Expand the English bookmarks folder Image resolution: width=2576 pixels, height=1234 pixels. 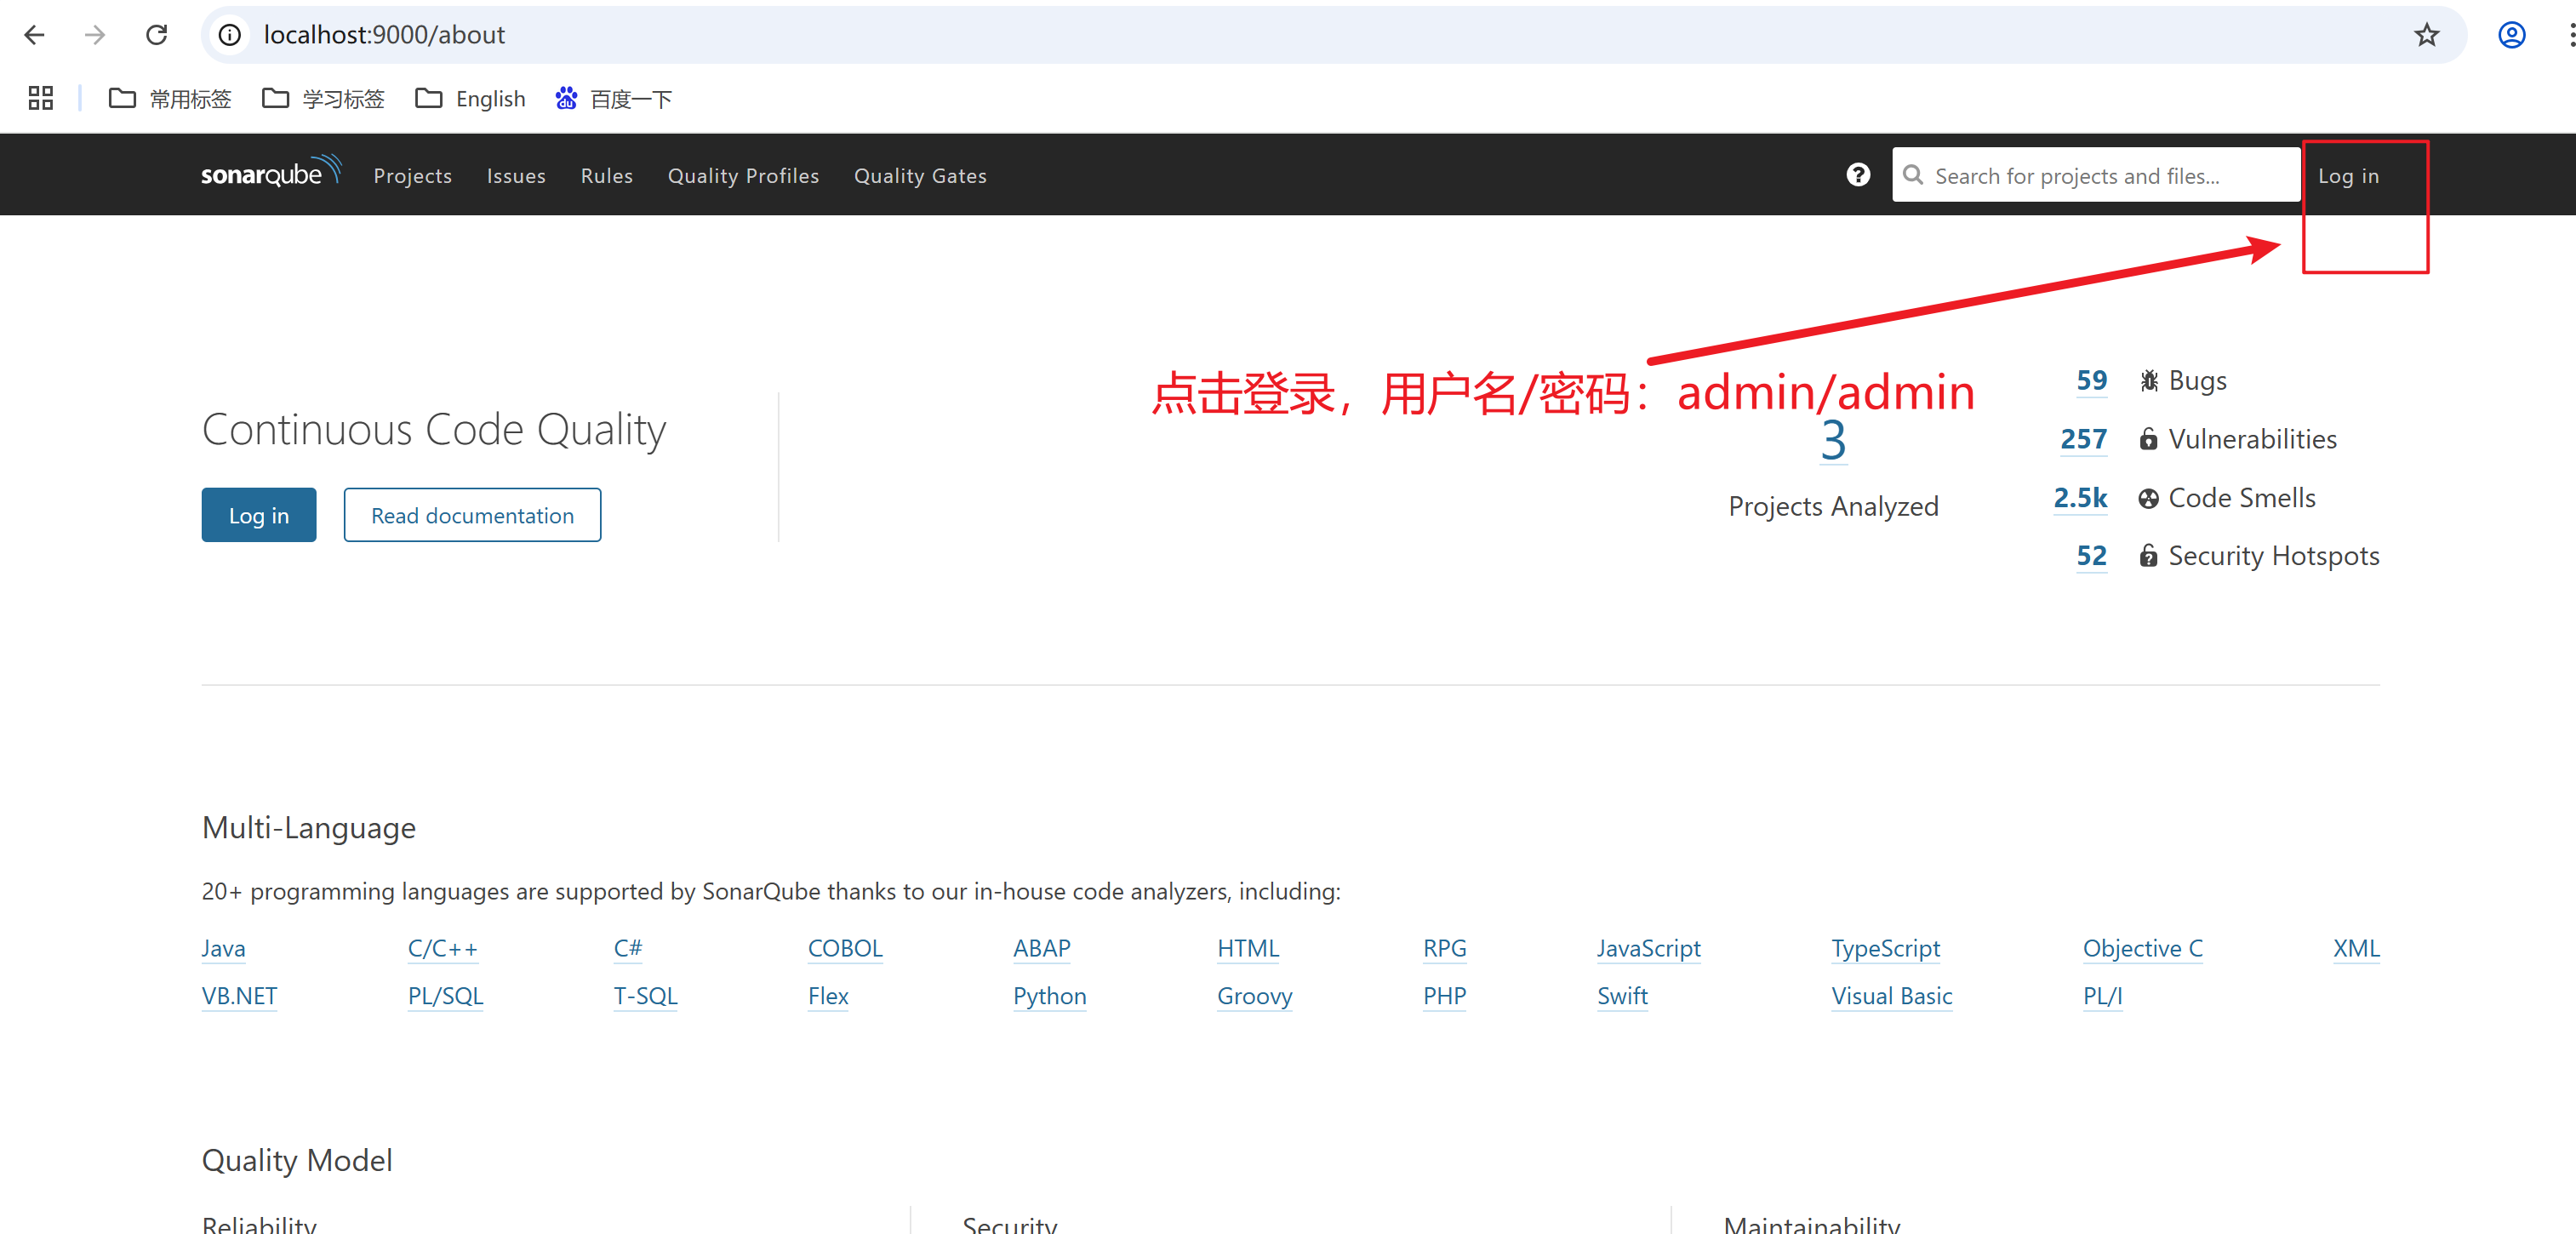tap(468, 98)
